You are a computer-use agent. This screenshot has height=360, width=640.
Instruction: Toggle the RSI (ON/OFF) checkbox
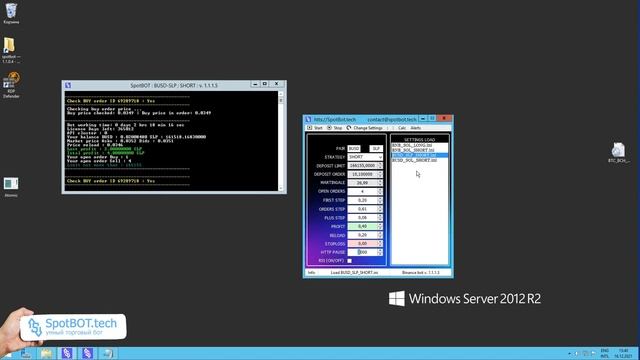(349, 261)
